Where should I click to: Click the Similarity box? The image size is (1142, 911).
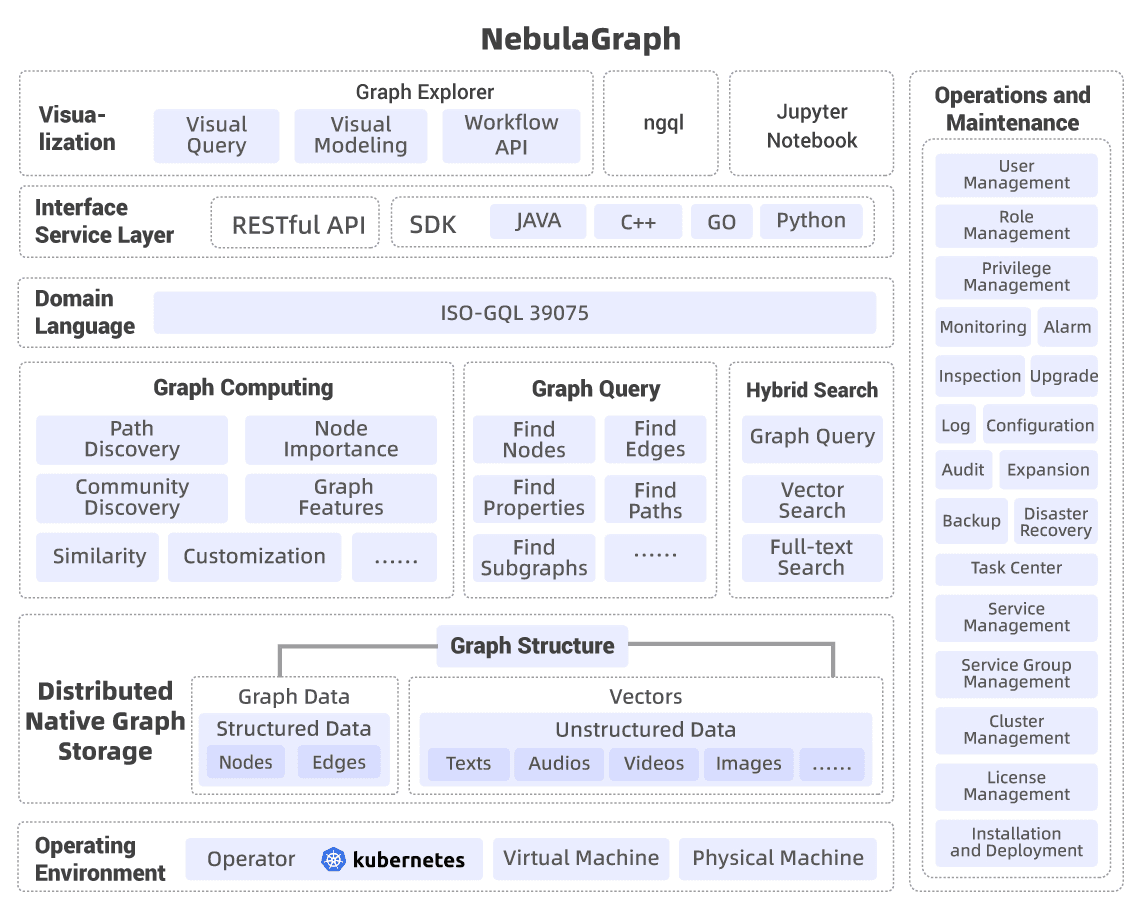pyautogui.click(x=98, y=556)
